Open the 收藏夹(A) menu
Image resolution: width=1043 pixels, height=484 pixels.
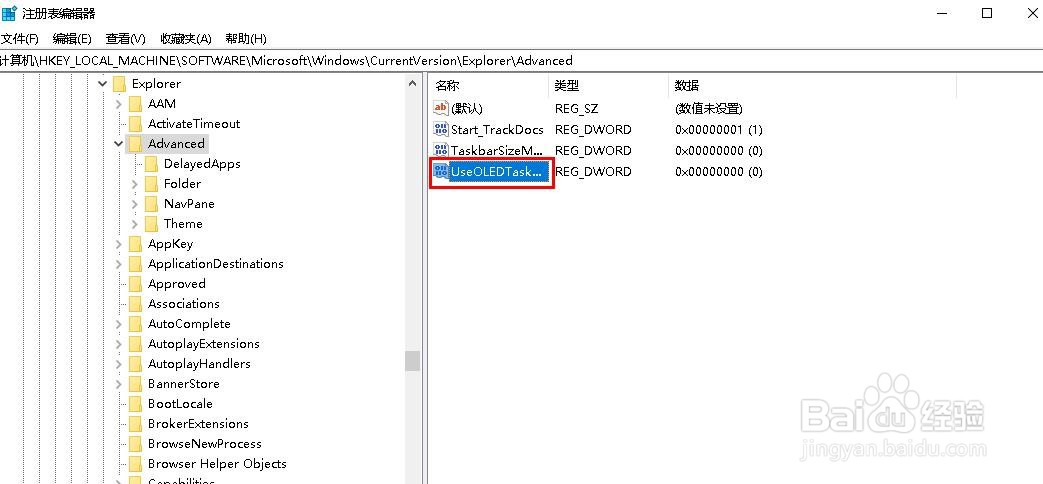coord(186,39)
